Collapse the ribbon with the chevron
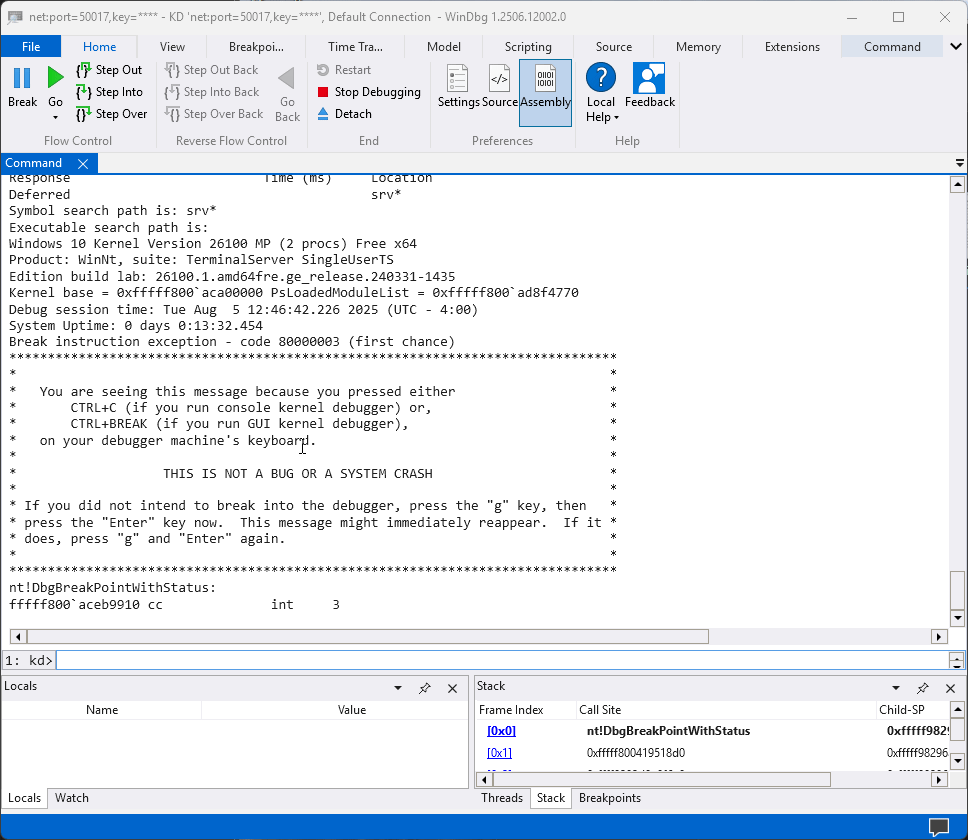 pos(956,47)
